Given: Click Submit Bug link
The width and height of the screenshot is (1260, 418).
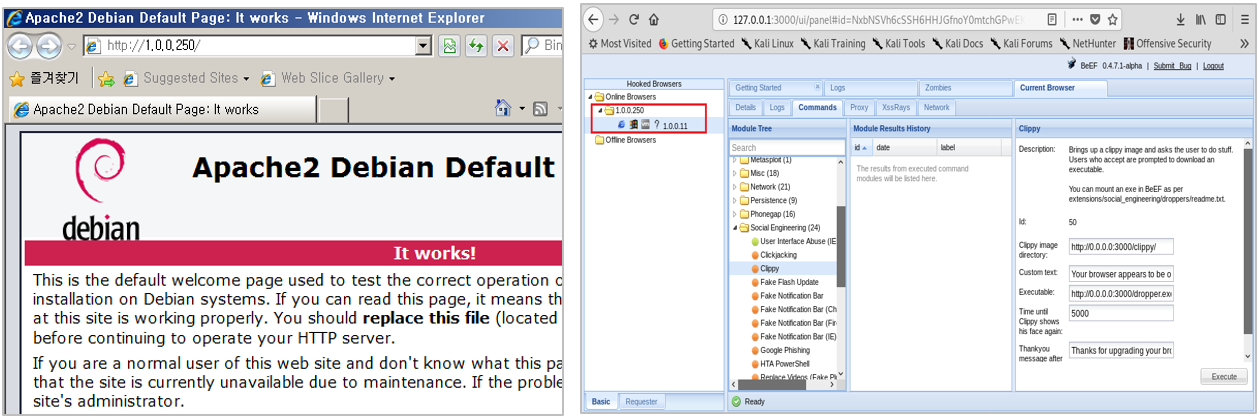Looking at the screenshot, I should coord(1173,66).
